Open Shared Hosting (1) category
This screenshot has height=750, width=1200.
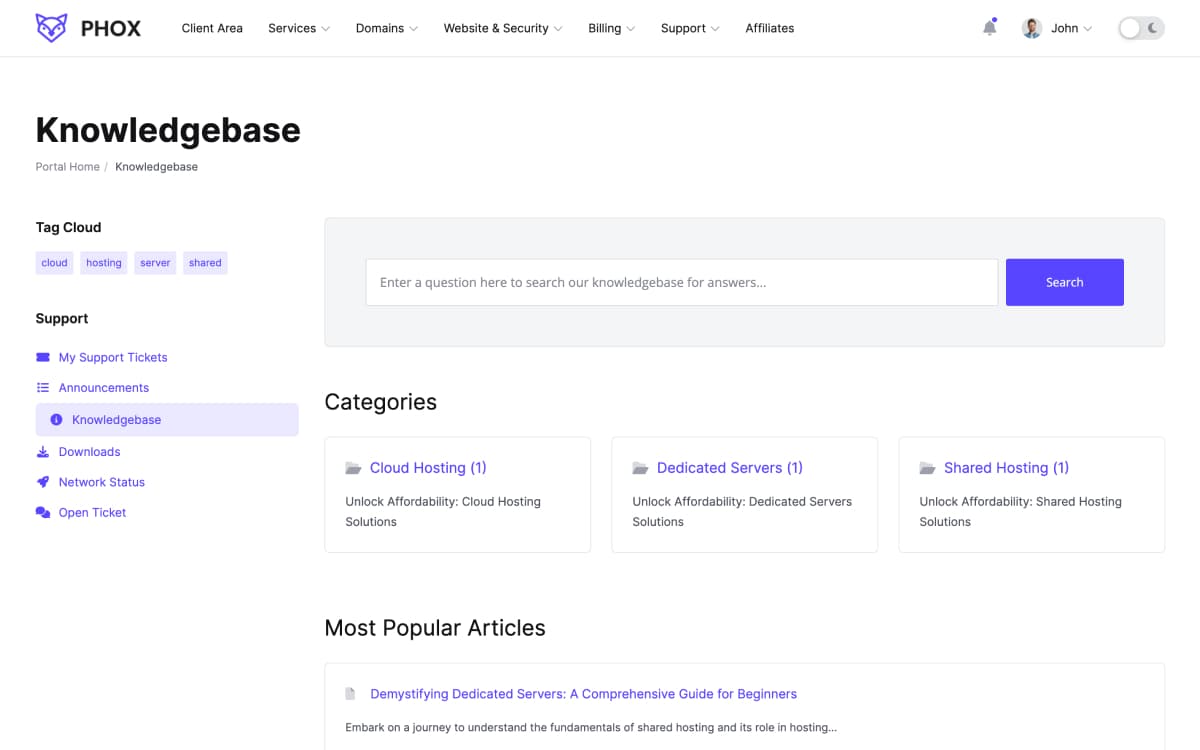pyautogui.click(x=1006, y=468)
